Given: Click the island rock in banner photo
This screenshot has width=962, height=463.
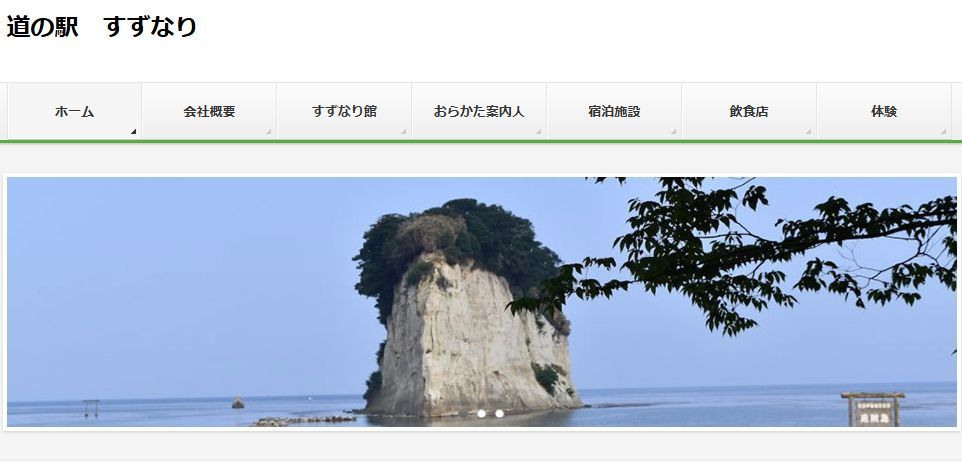Looking at the screenshot, I should tap(468, 307).
